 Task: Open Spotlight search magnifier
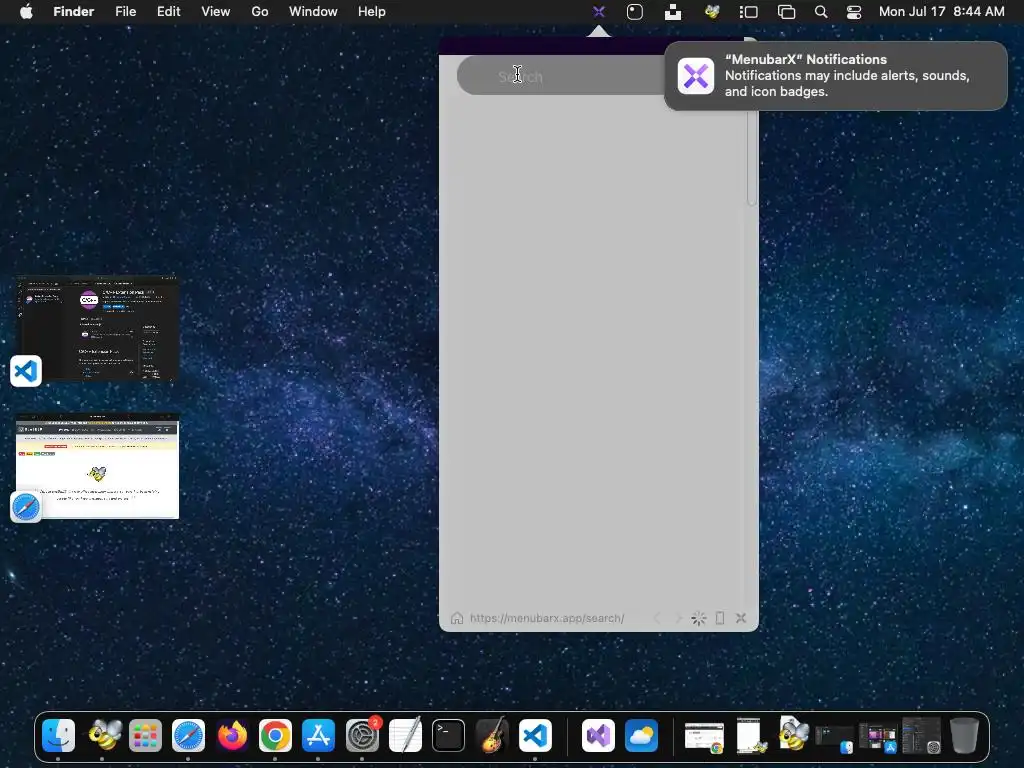tap(821, 12)
